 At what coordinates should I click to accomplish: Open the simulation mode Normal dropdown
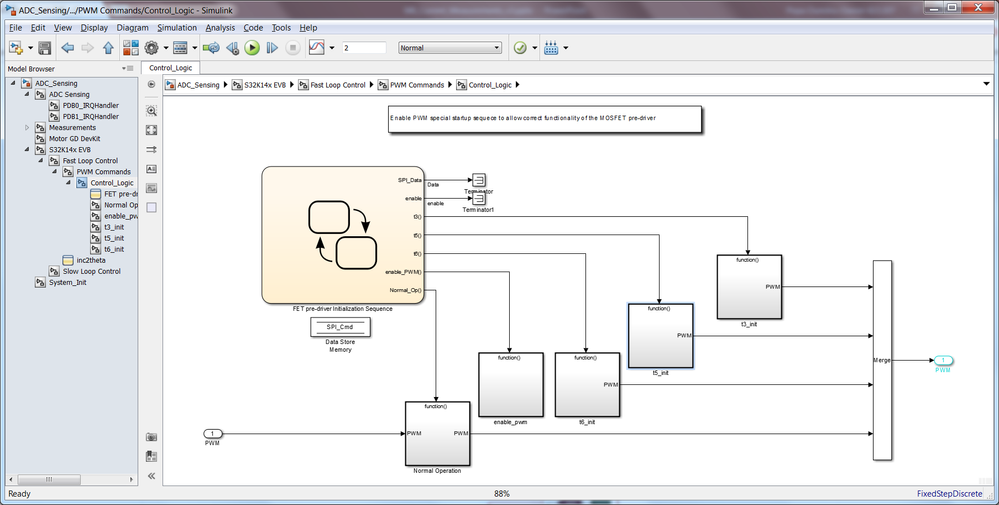click(450, 48)
